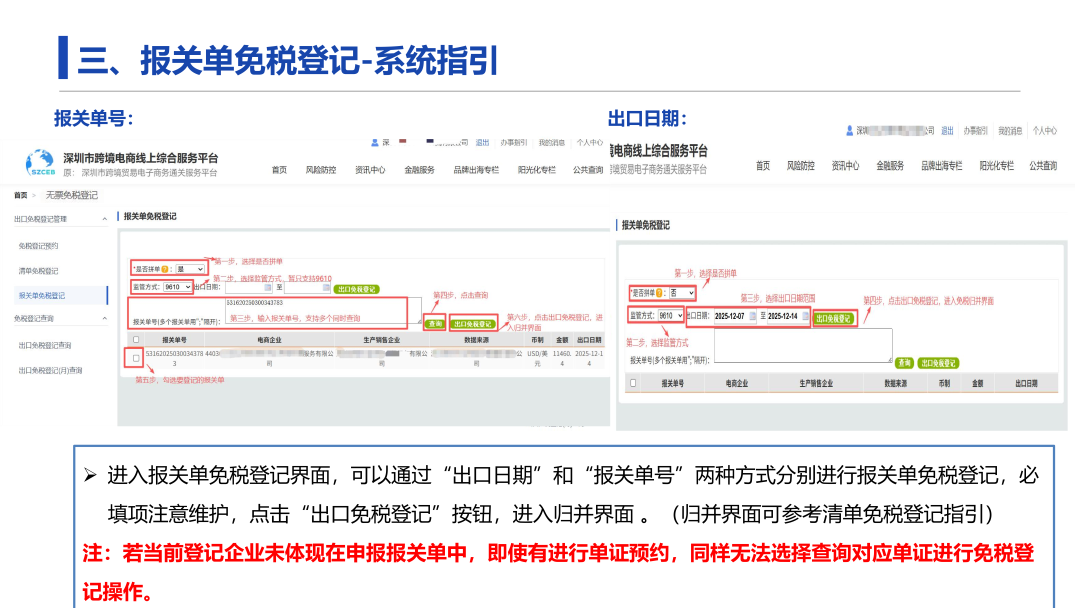The image size is (1080, 608).
Task: Open calendar picker for 2025-12-14 end date
Action: tap(806, 316)
